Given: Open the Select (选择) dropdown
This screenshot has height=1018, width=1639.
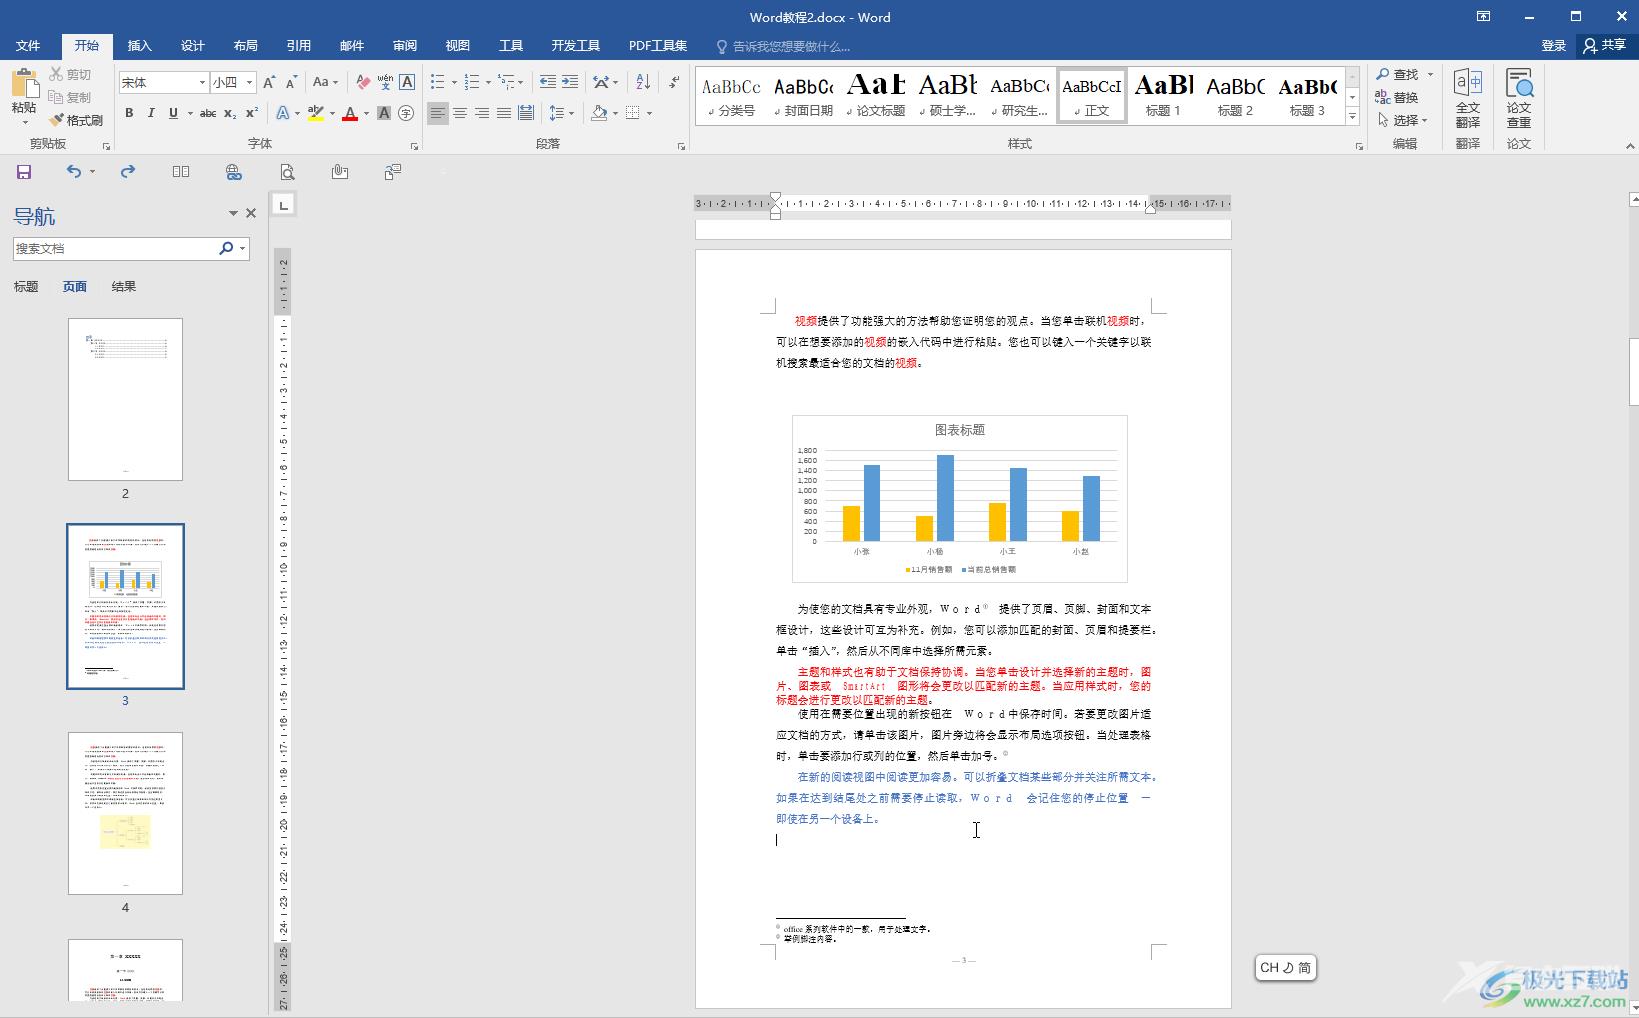Looking at the screenshot, I should pos(1403,120).
